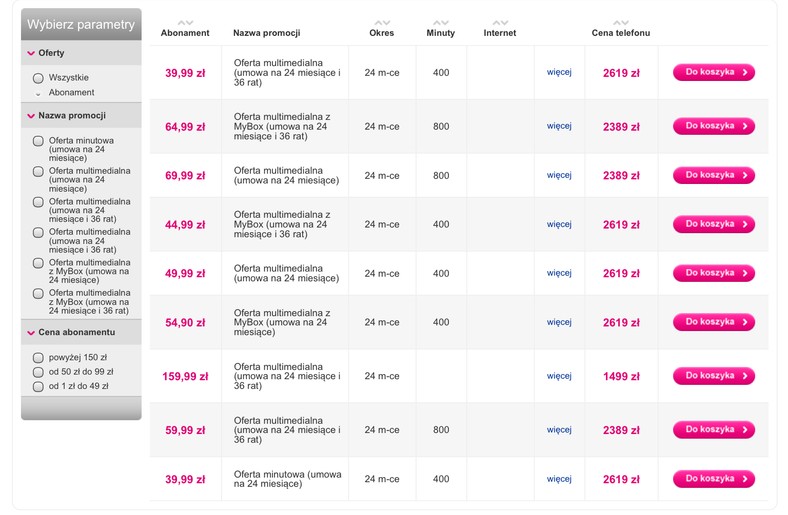
Task: Add the 159,99 zł plan to cart
Action: coord(714,376)
